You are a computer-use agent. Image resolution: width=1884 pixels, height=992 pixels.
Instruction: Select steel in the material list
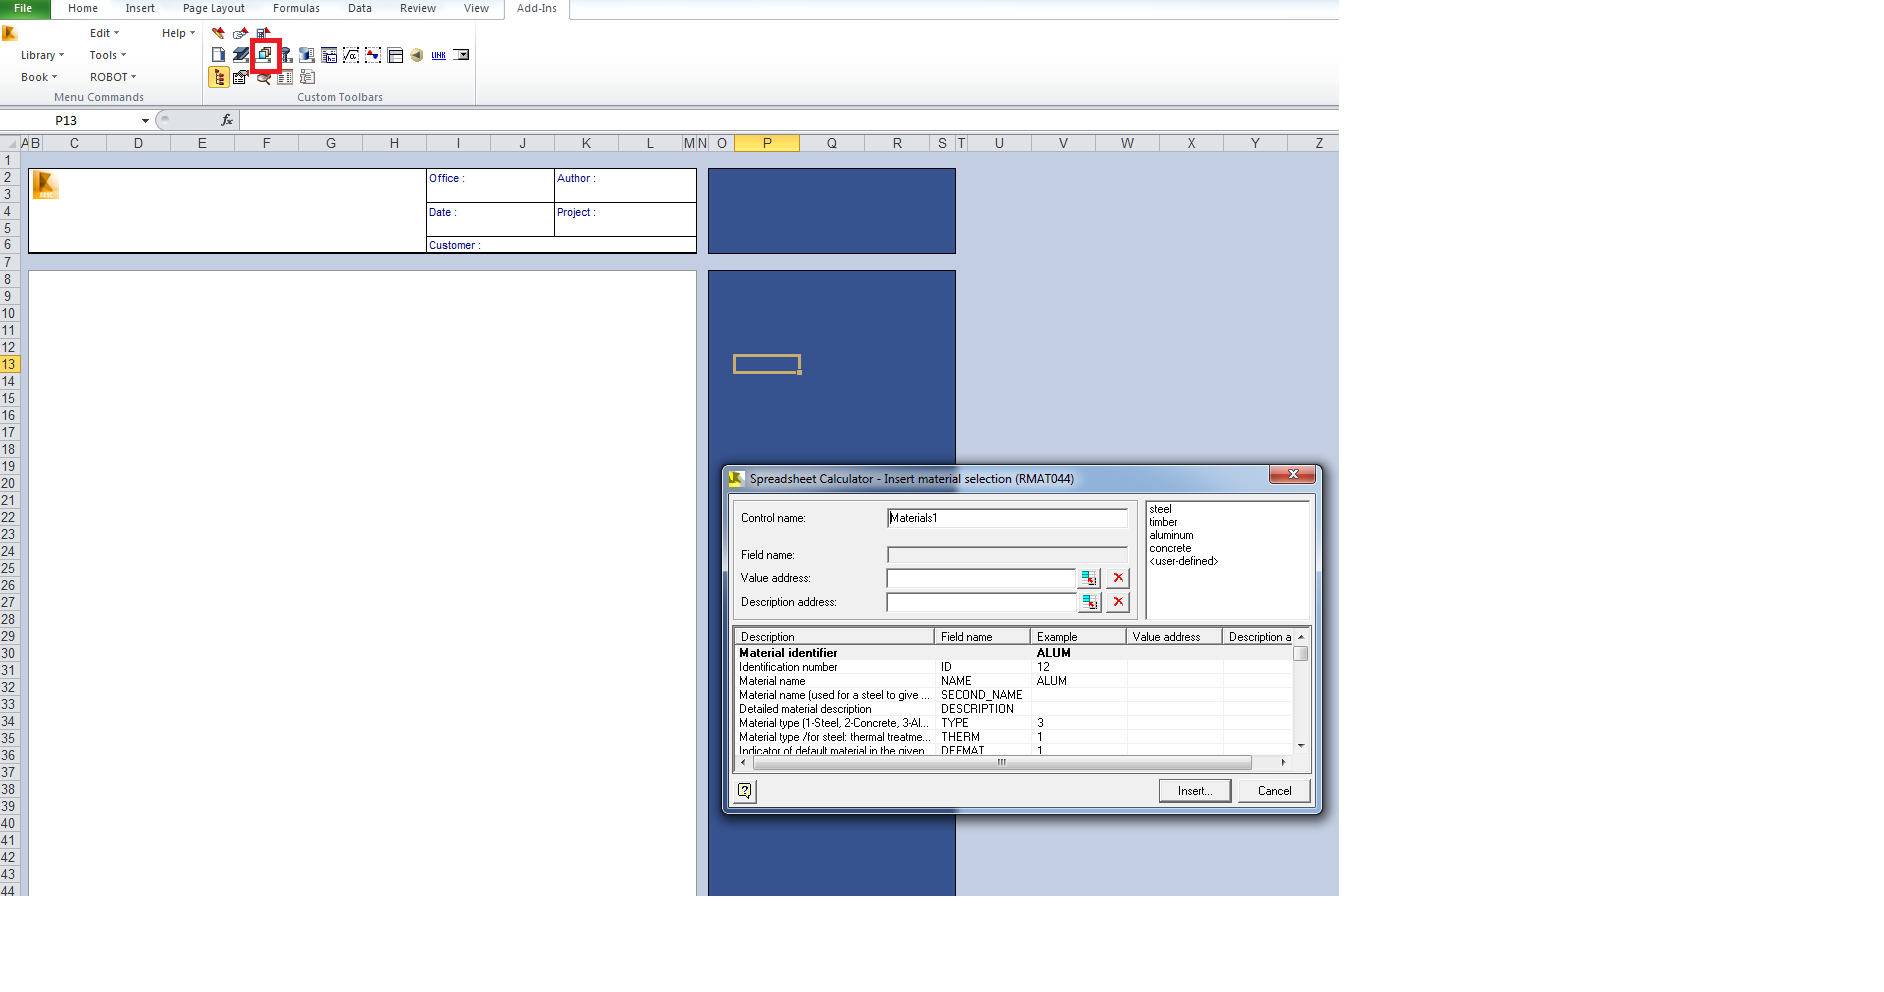[x=1160, y=509]
